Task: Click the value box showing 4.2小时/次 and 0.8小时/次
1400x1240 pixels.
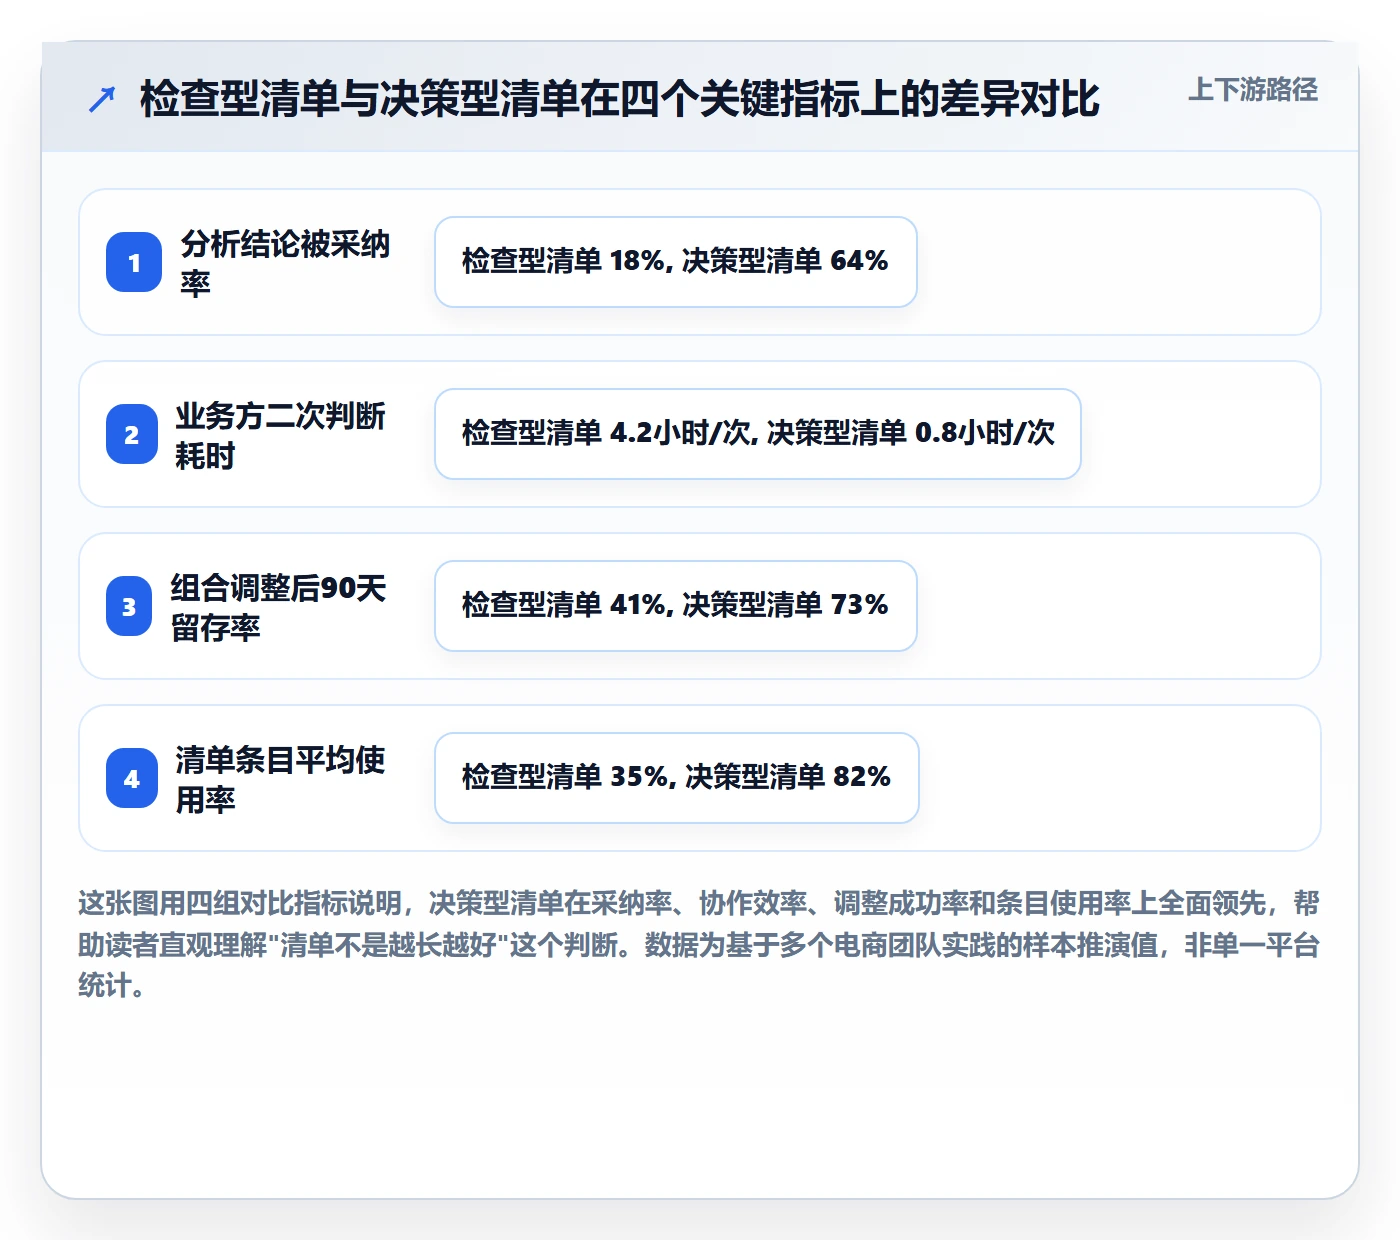Action: click(758, 434)
